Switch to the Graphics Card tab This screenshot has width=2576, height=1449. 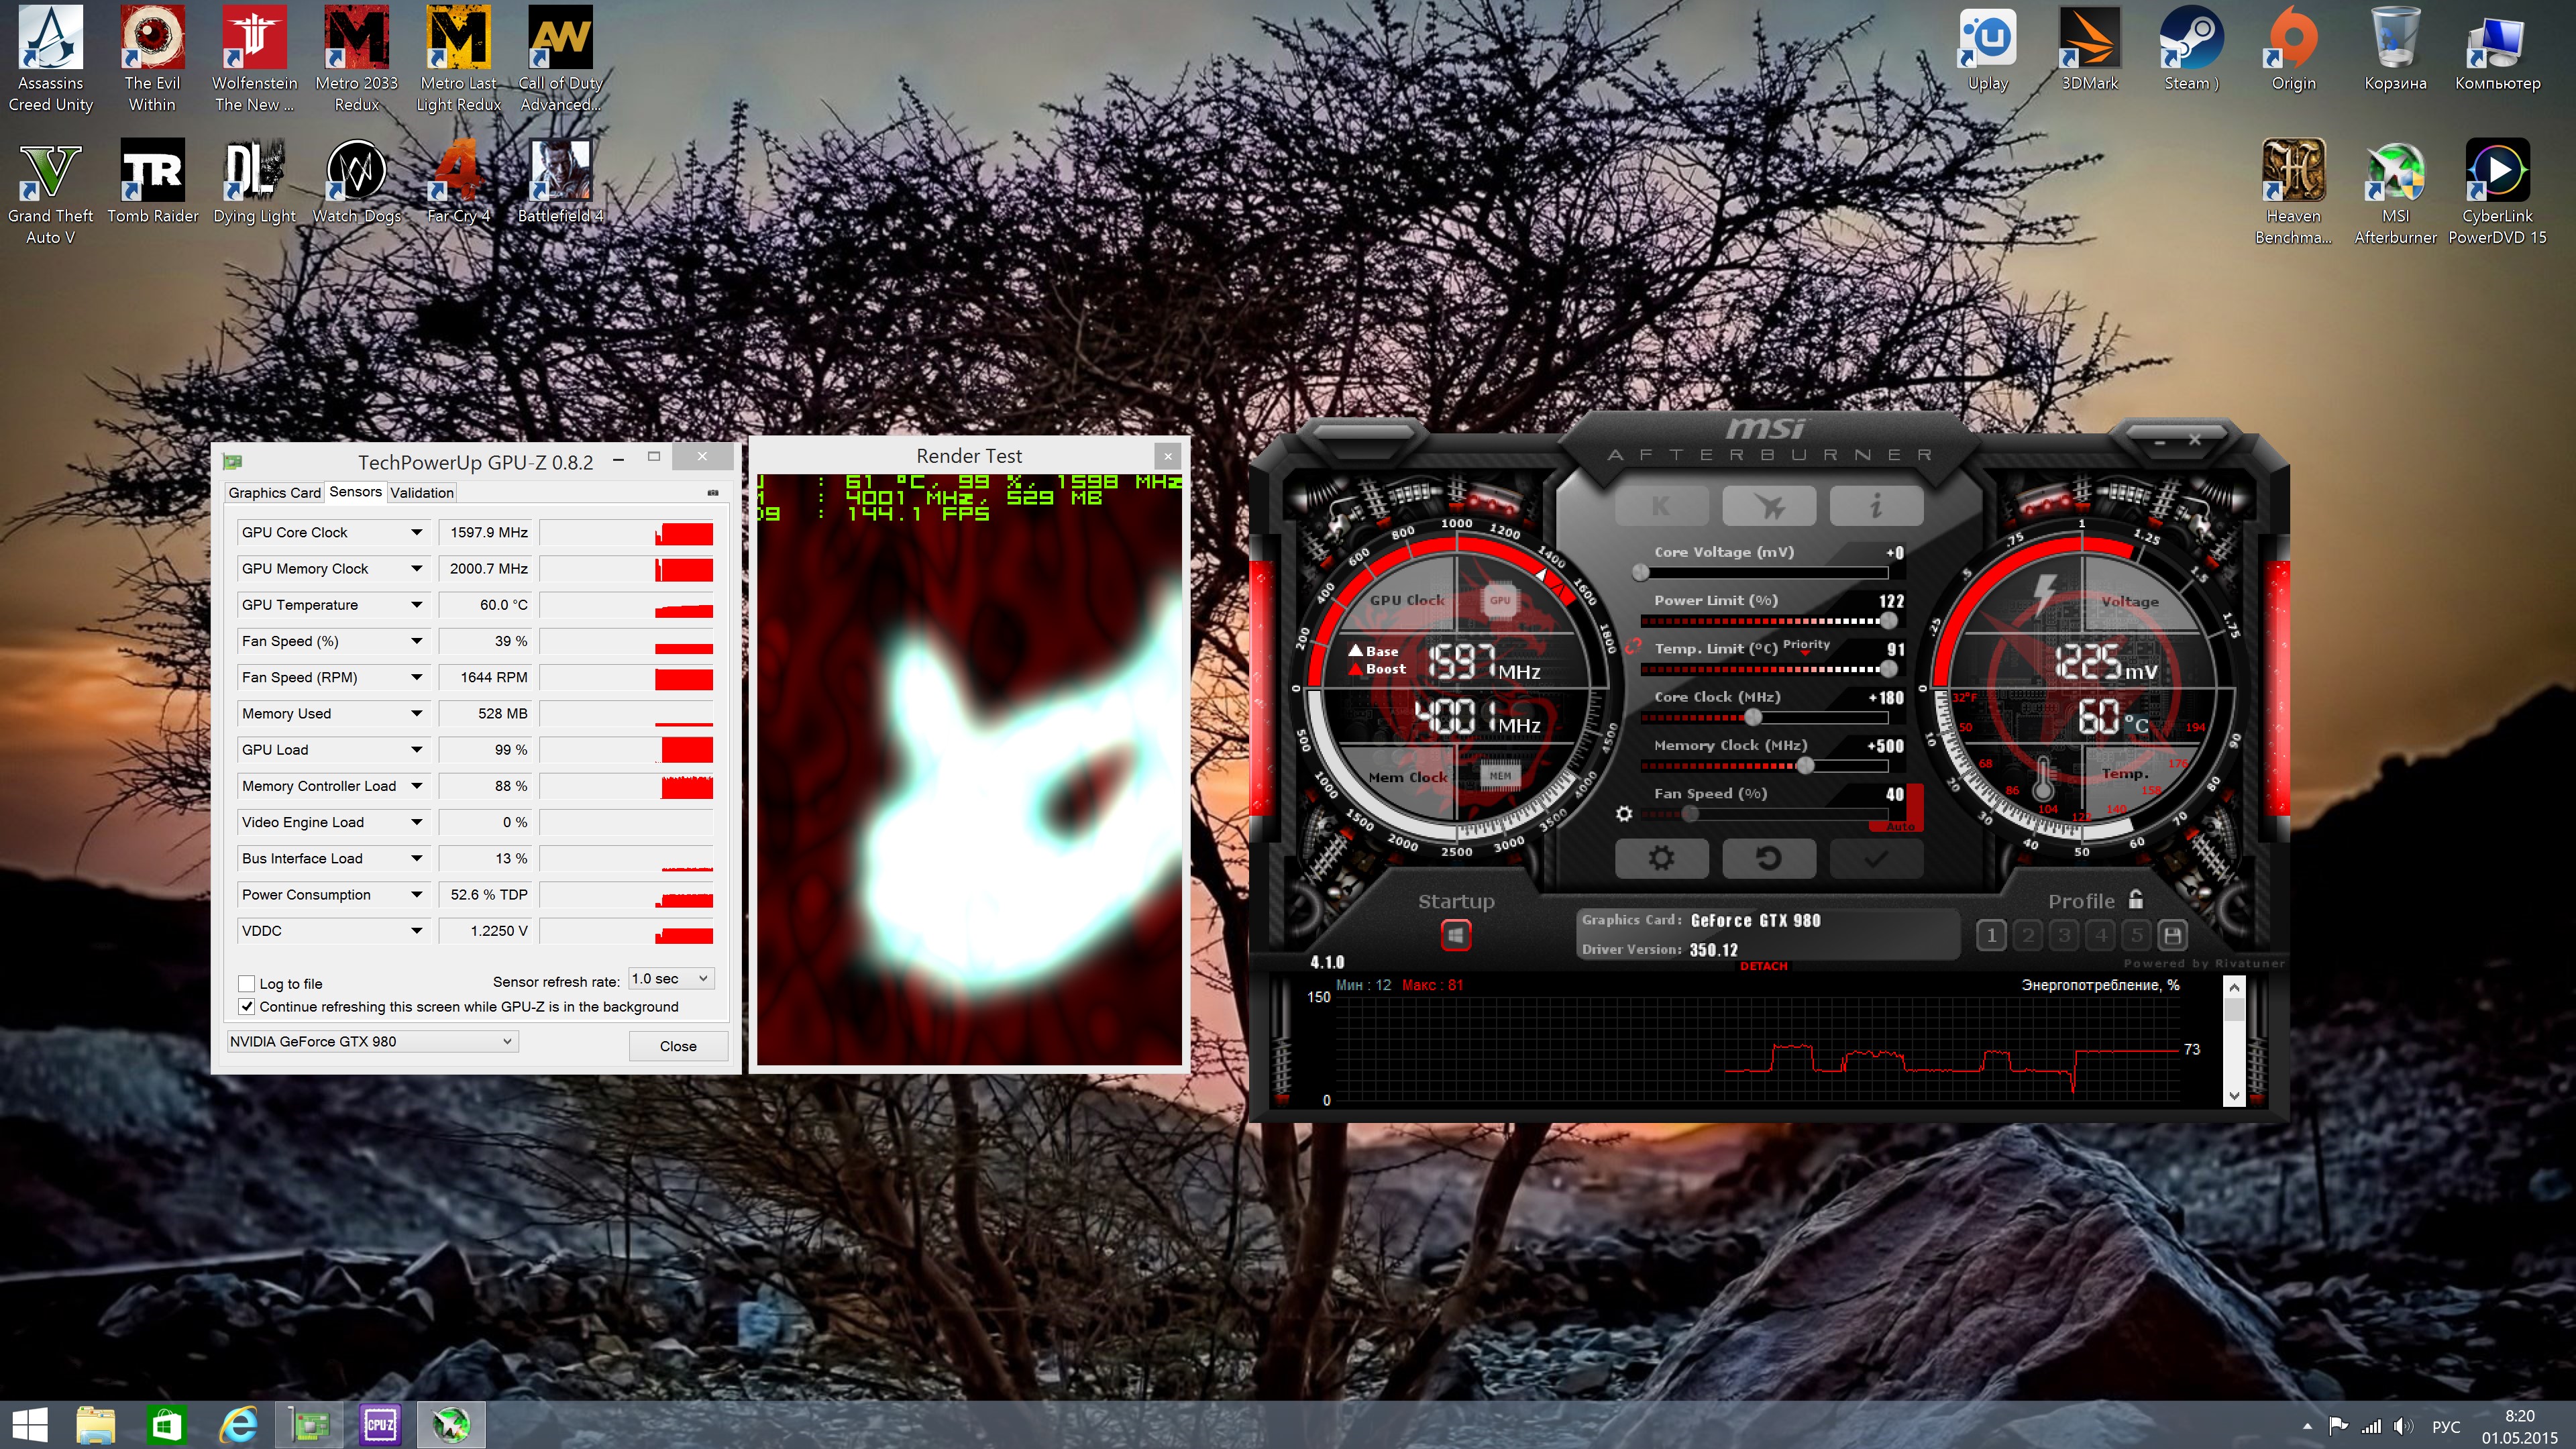click(274, 493)
